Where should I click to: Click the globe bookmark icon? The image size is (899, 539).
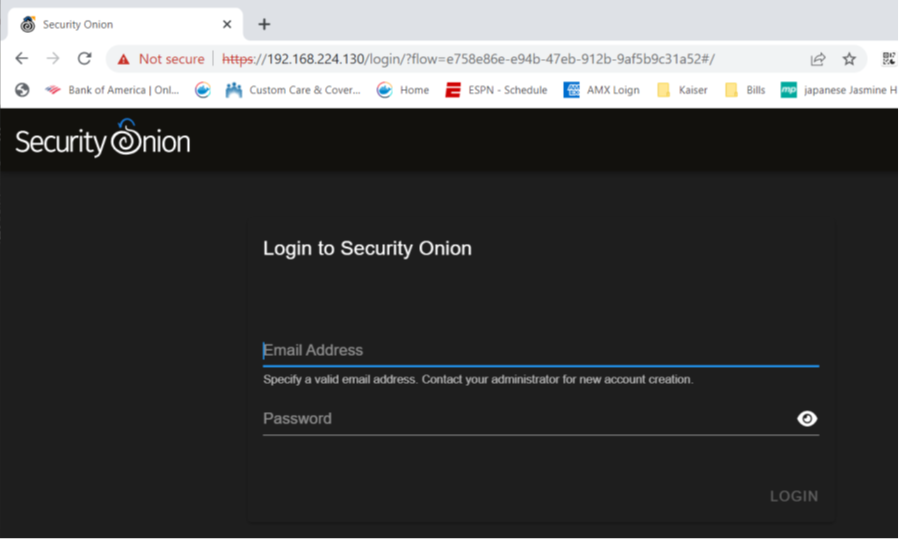[22, 90]
